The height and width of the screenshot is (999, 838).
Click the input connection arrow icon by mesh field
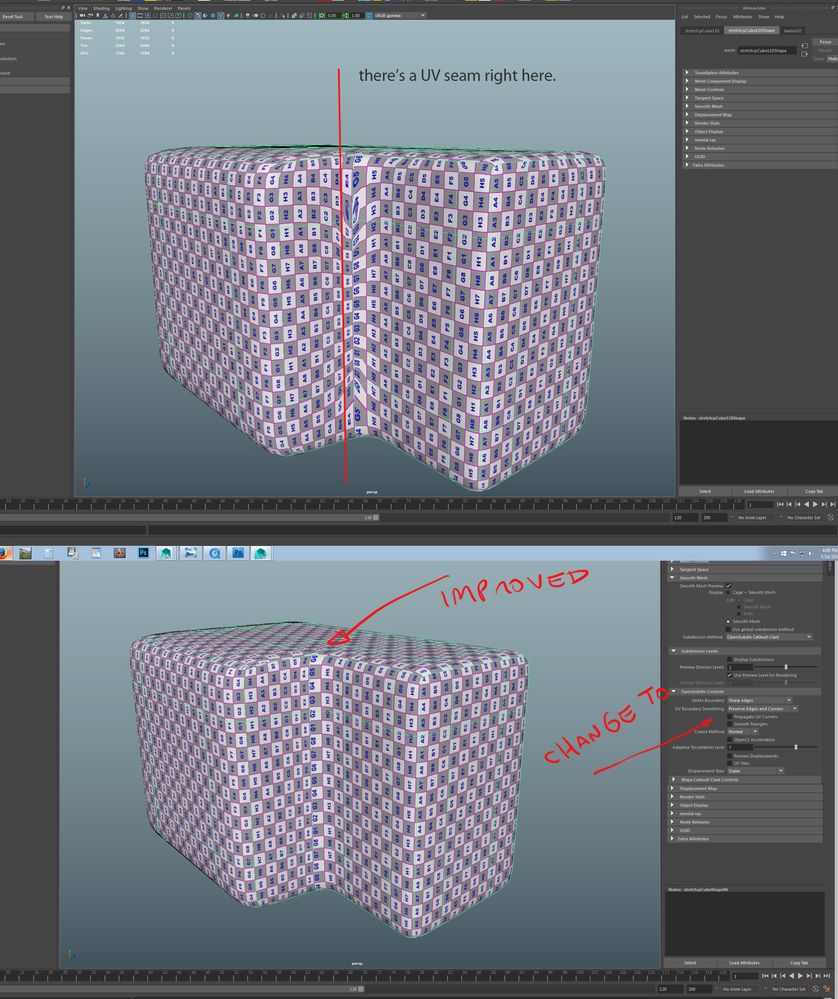pyautogui.click(x=805, y=46)
